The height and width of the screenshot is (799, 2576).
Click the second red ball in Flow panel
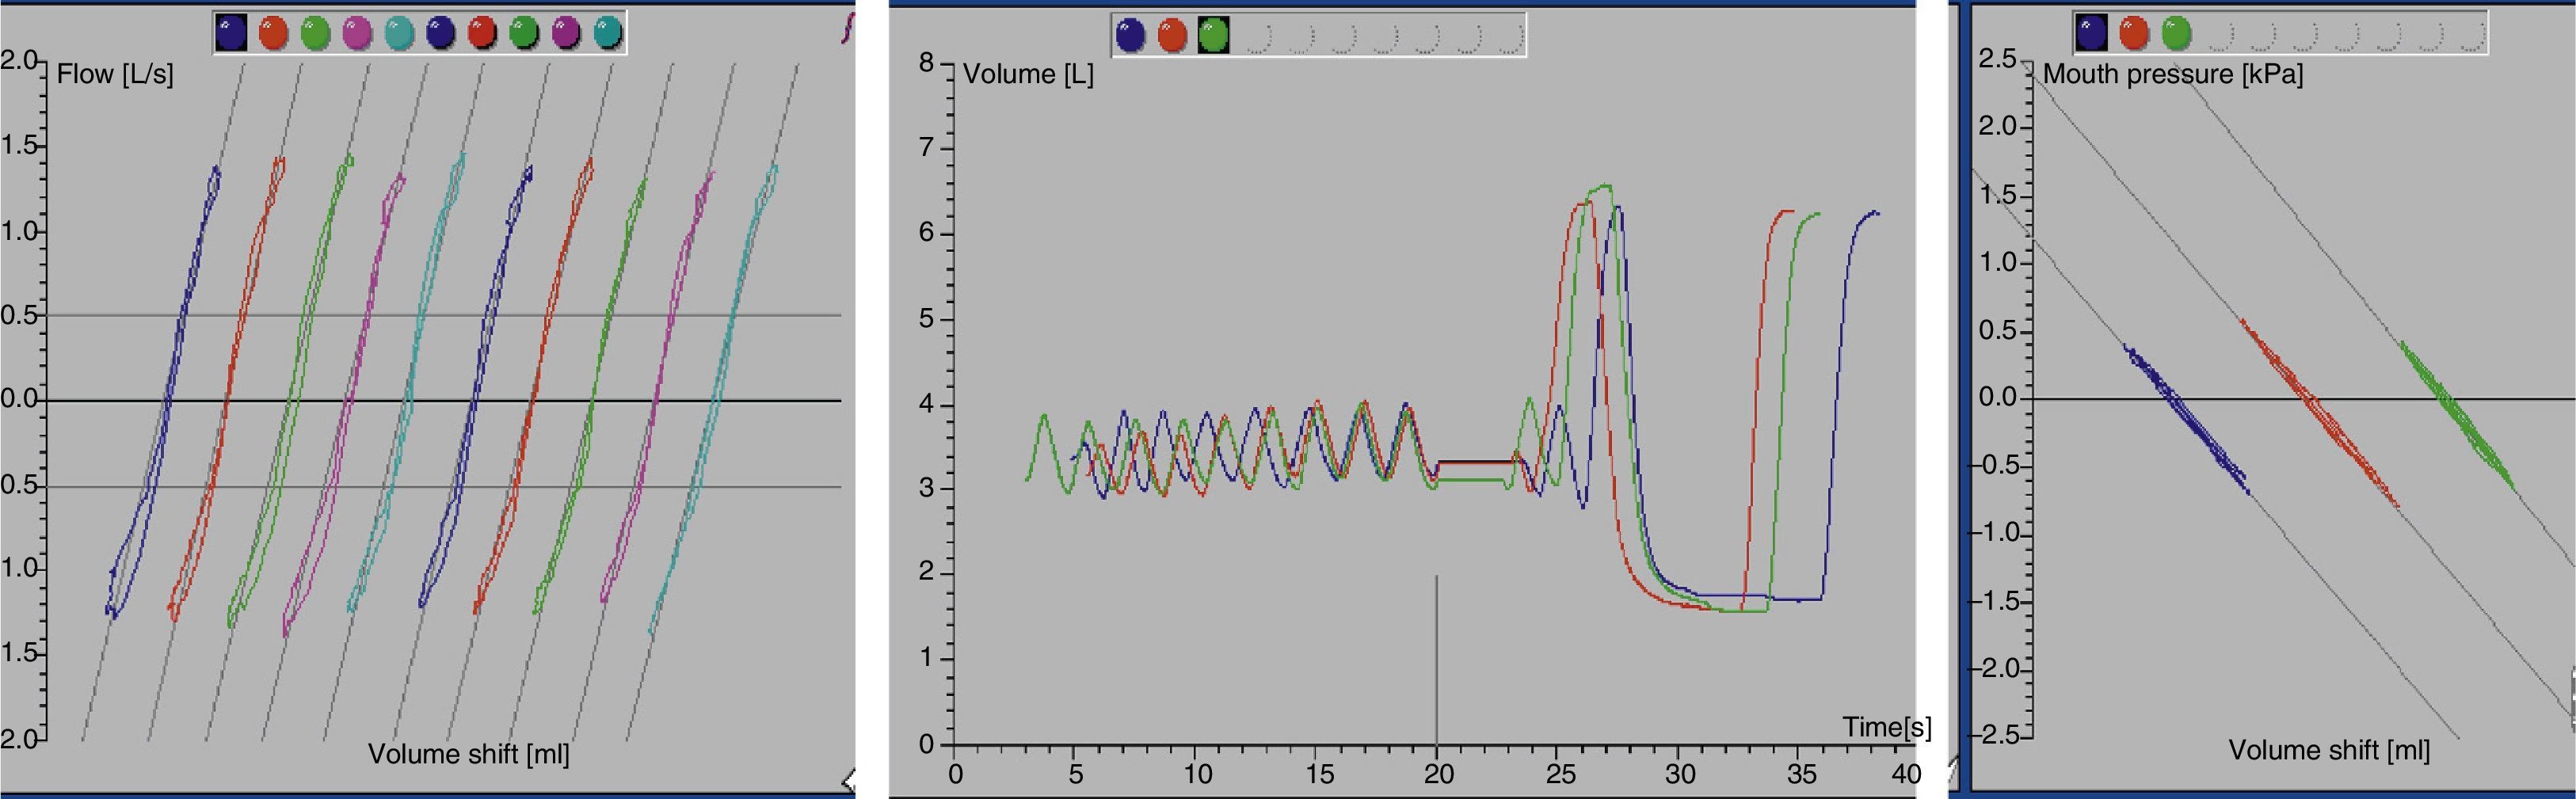(x=483, y=33)
